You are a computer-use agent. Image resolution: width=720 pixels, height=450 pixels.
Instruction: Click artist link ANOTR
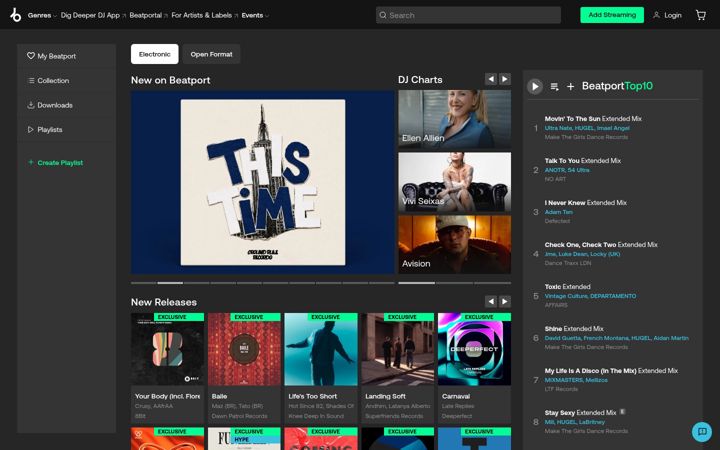pyautogui.click(x=554, y=170)
